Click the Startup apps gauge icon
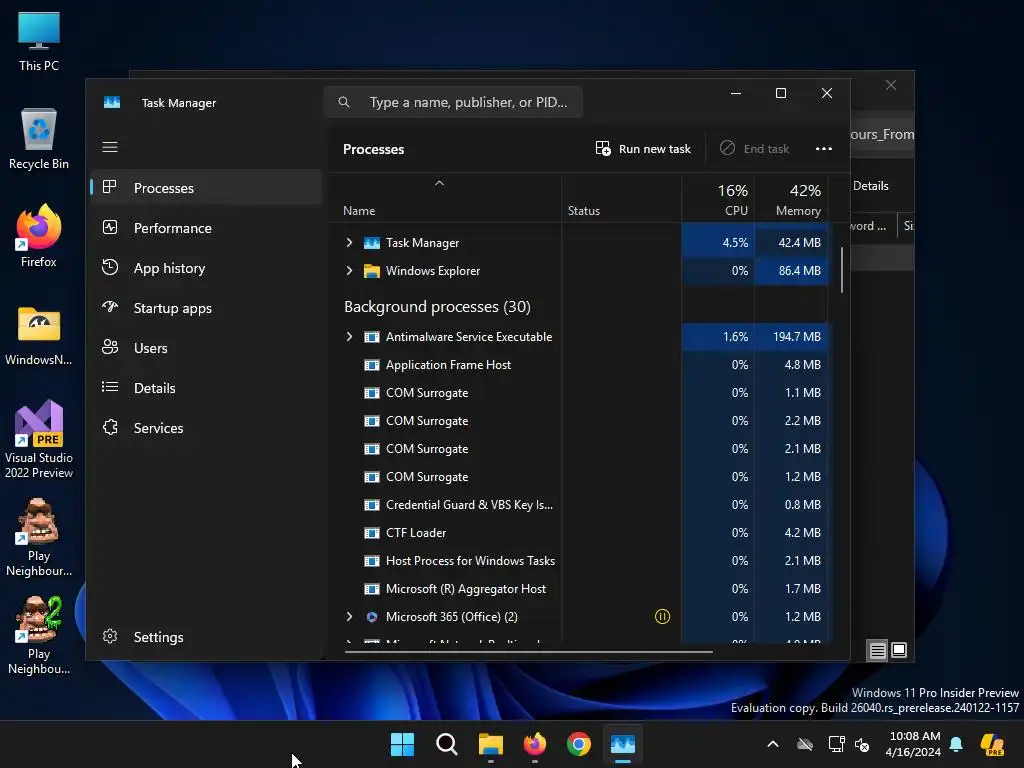The image size is (1024, 768). pyautogui.click(x=110, y=306)
